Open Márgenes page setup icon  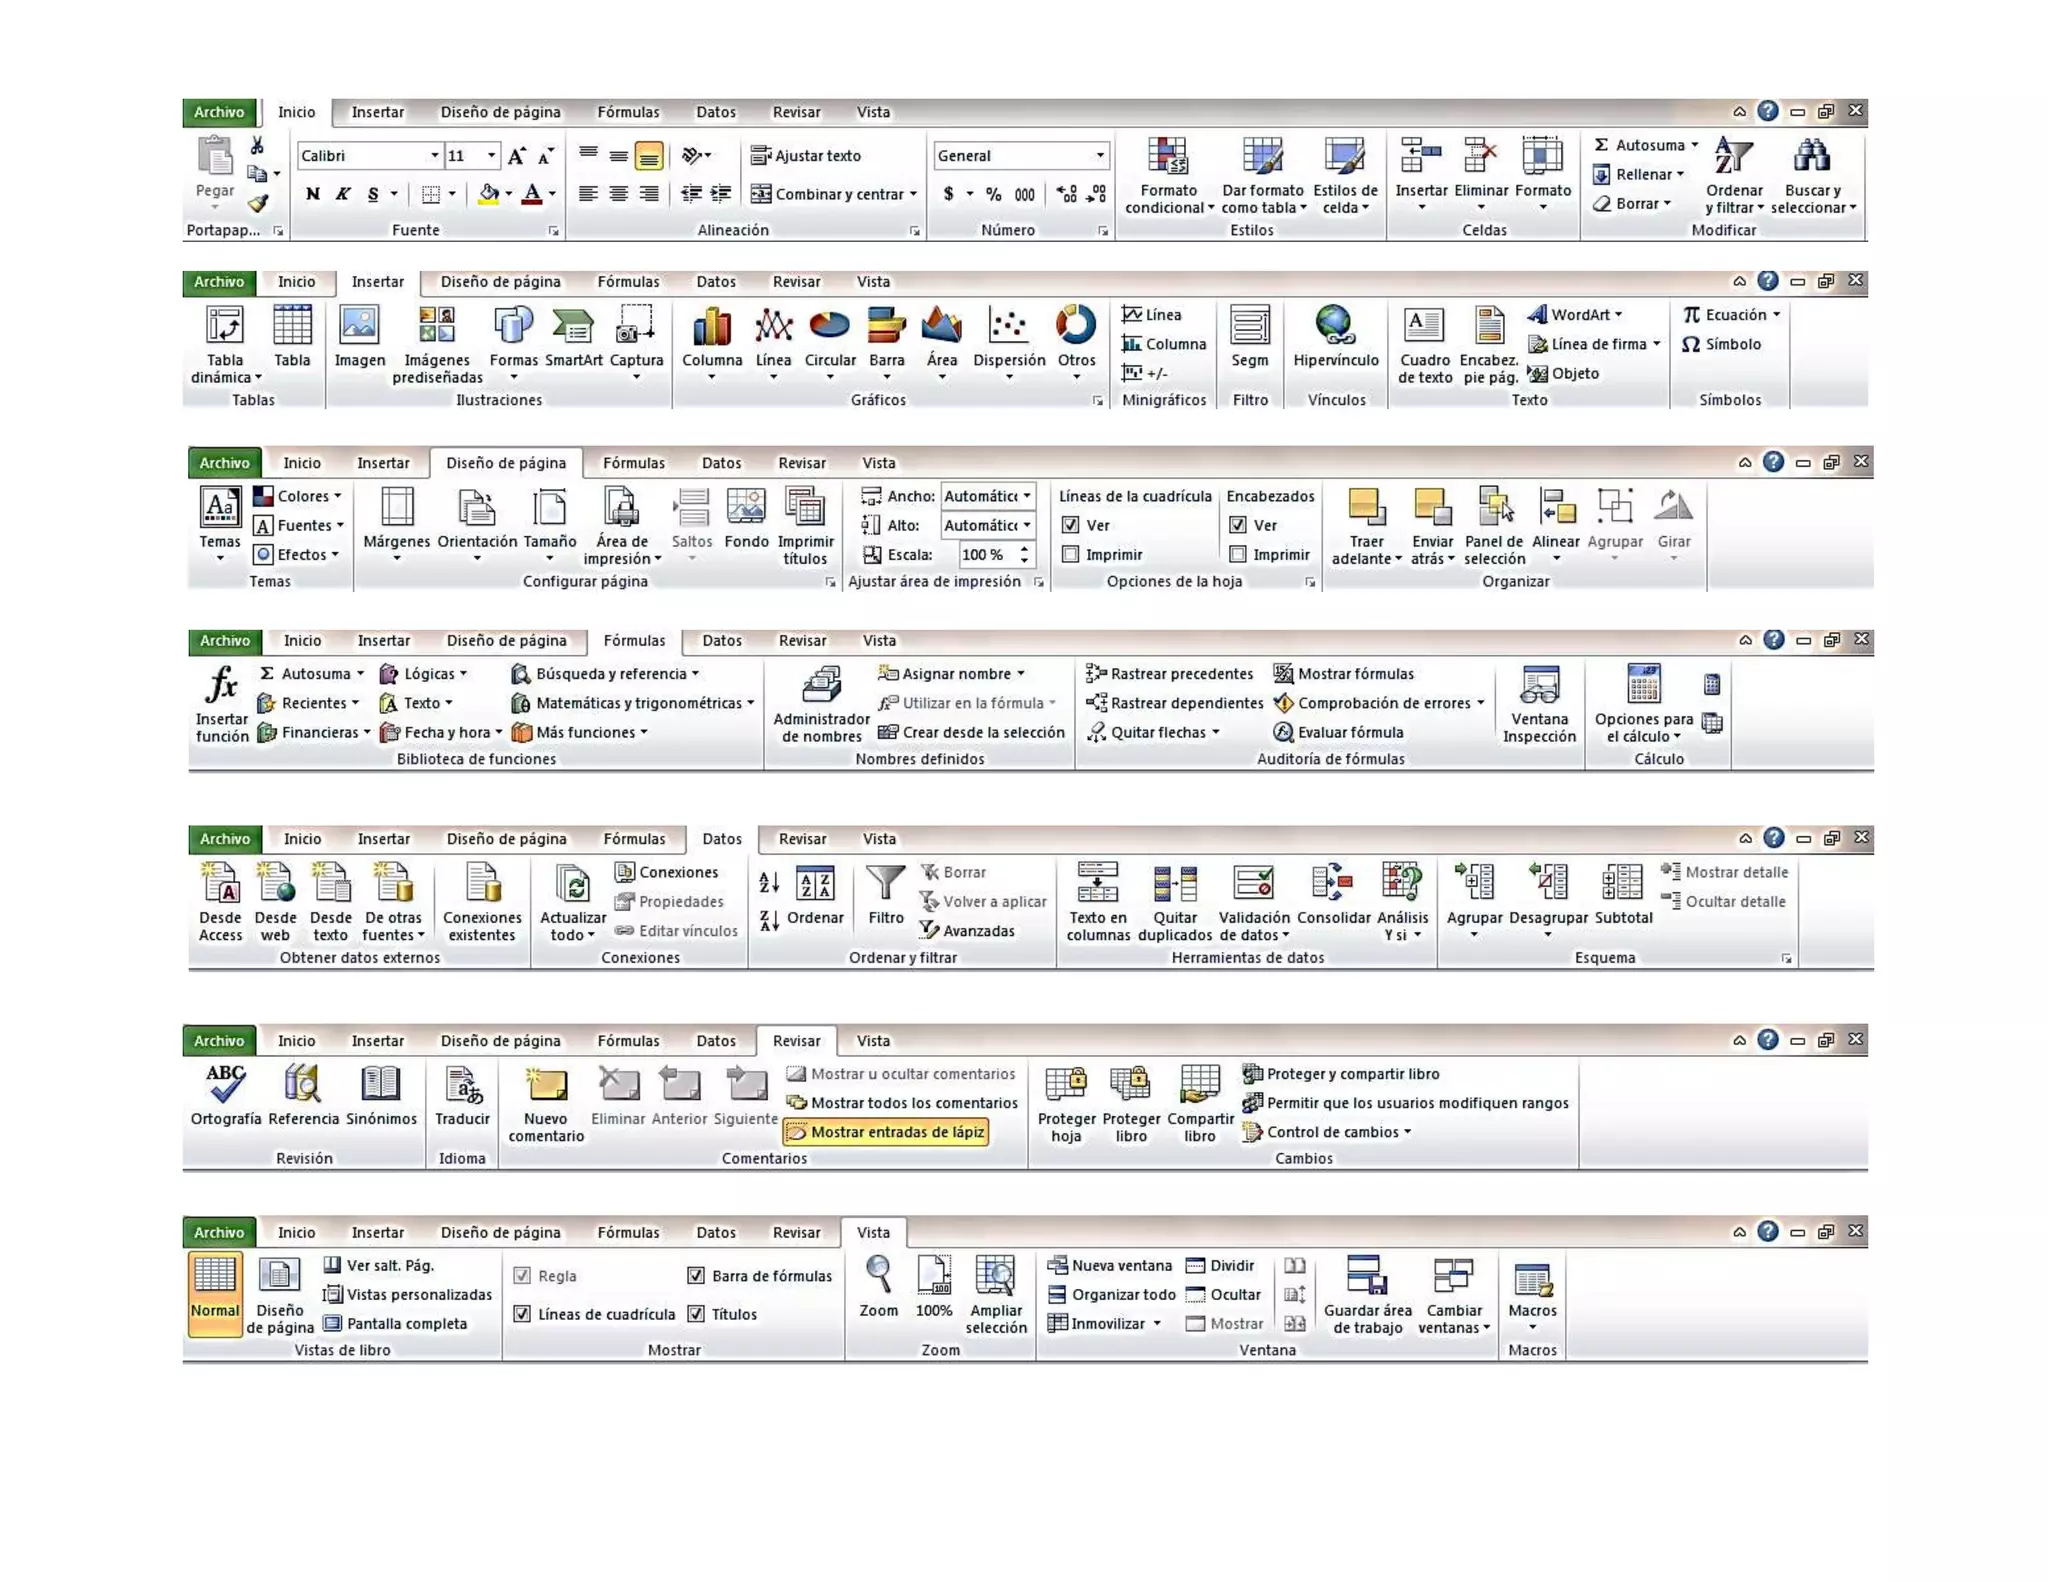click(x=397, y=507)
